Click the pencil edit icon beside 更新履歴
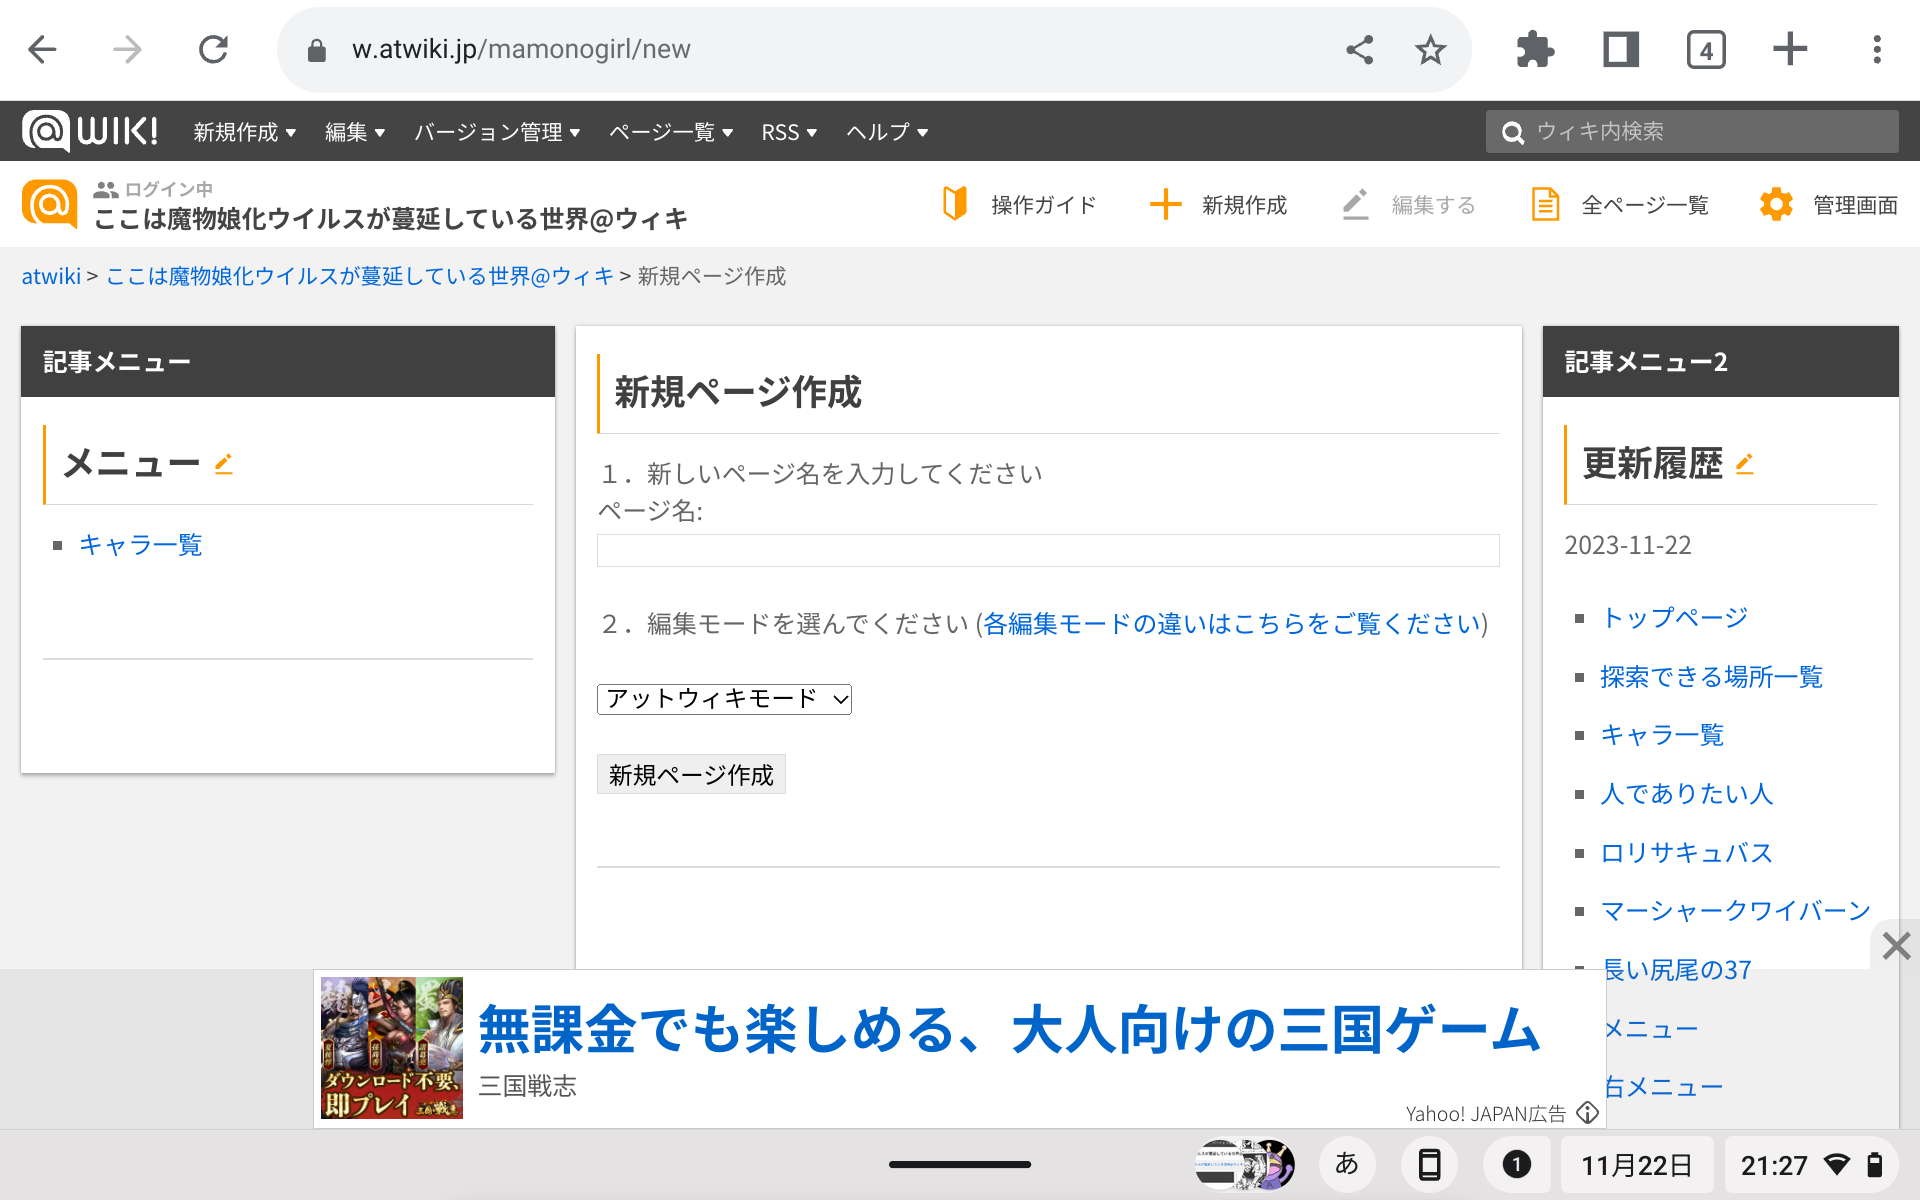Viewport: 1920px width, 1200px height. click(x=1745, y=464)
